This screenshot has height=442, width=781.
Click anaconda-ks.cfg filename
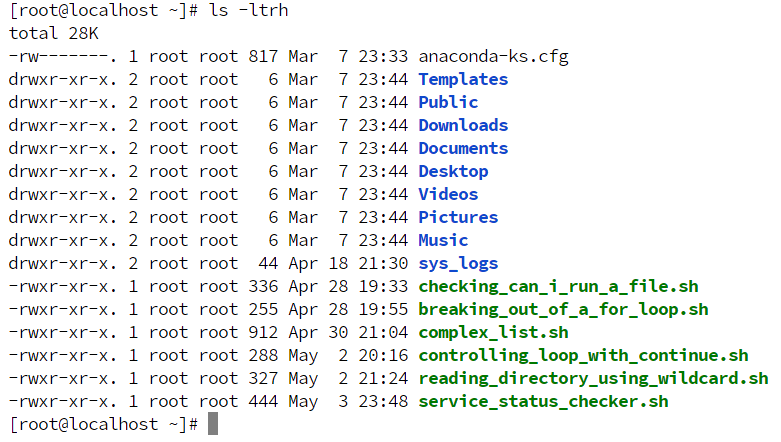[493, 56]
